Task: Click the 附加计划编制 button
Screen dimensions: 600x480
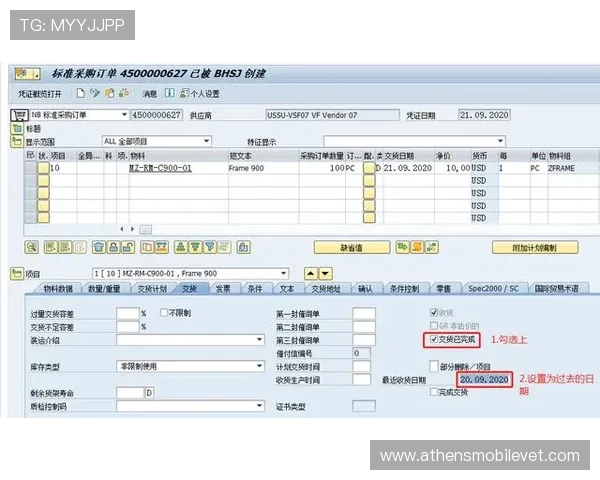Action: coord(547,247)
